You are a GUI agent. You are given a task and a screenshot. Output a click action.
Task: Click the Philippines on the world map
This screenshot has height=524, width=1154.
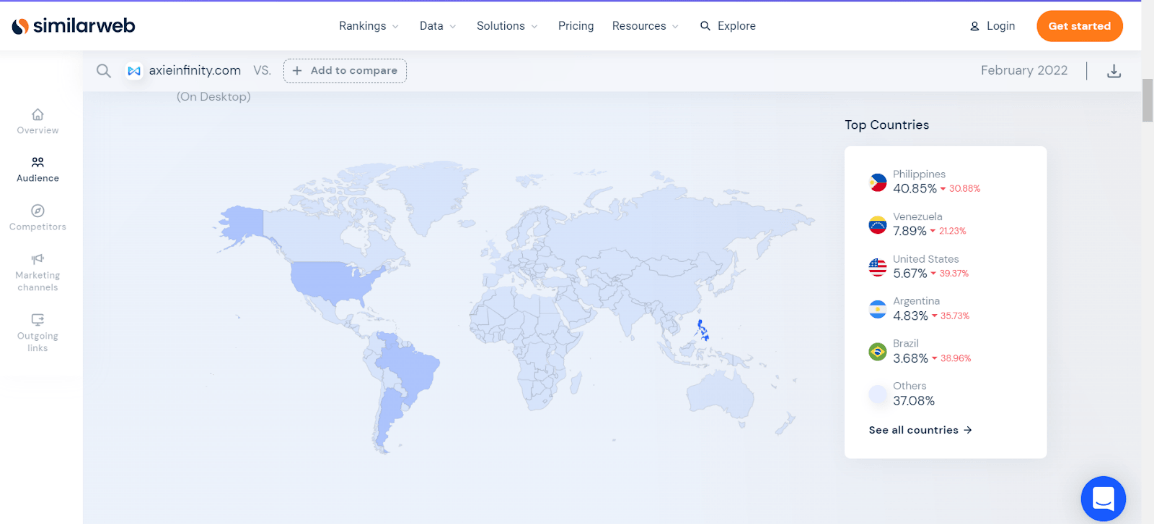click(x=702, y=330)
